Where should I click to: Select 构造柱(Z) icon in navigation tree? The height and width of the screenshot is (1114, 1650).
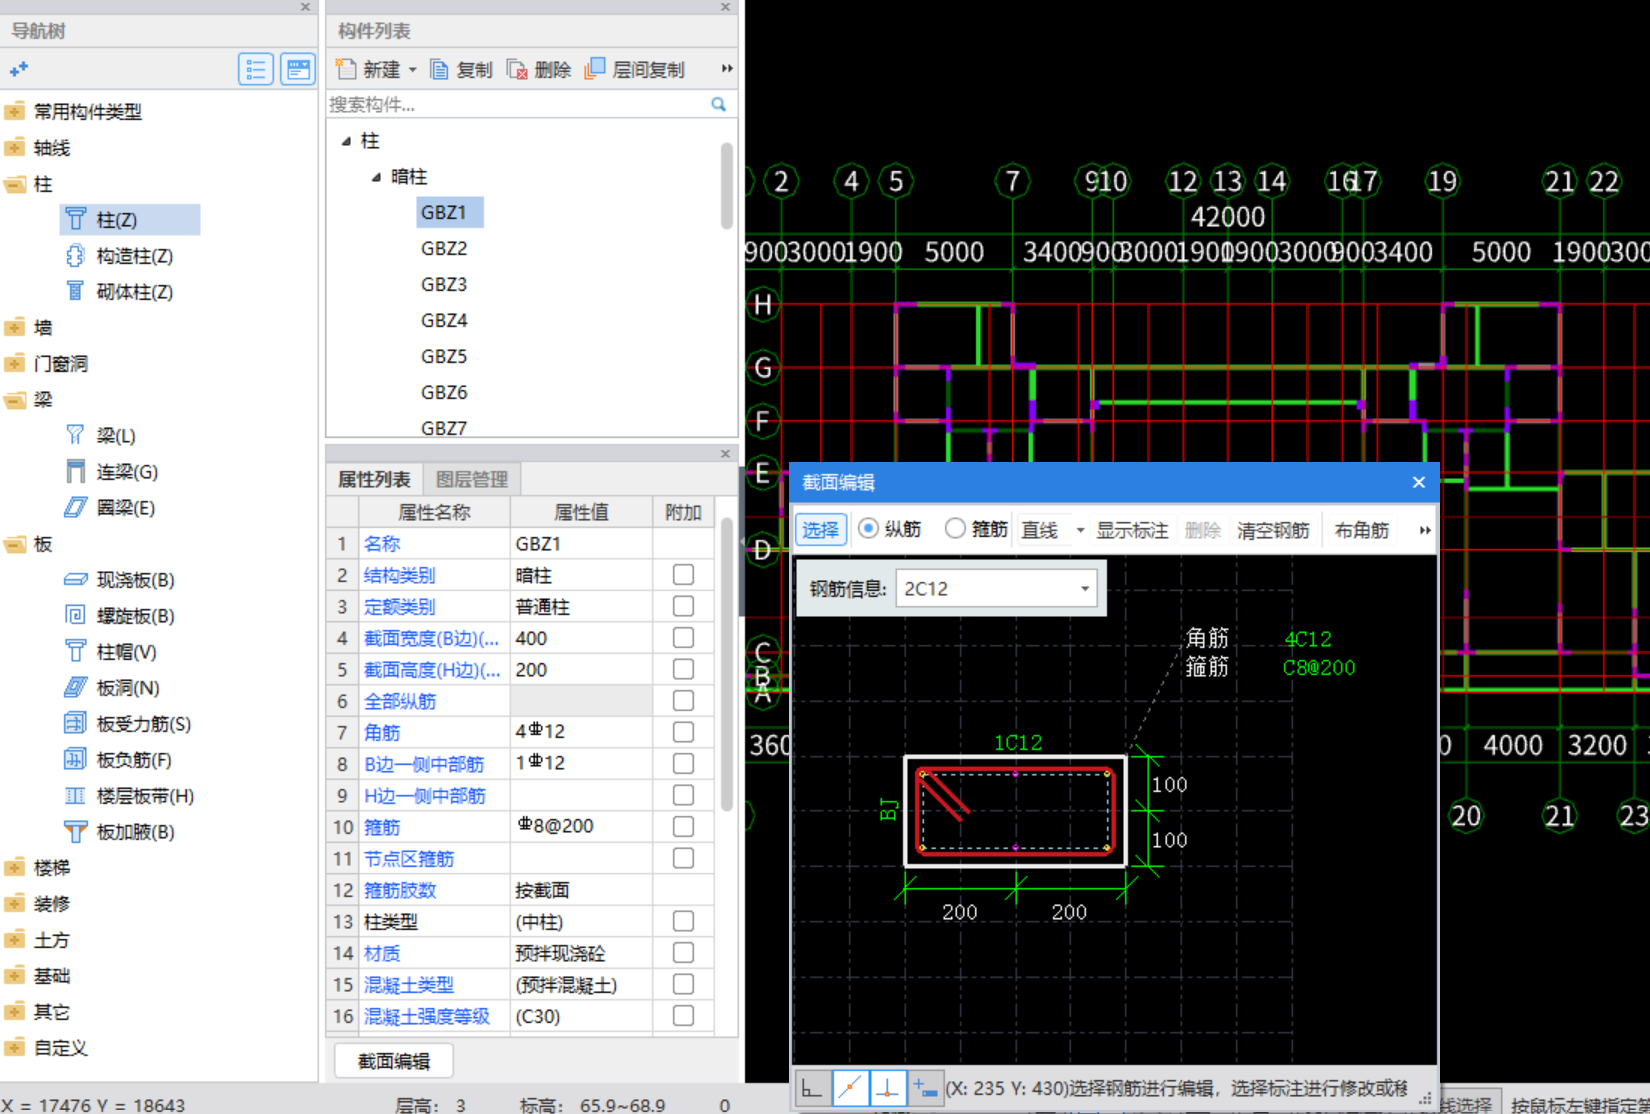pyautogui.click(x=75, y=255)
